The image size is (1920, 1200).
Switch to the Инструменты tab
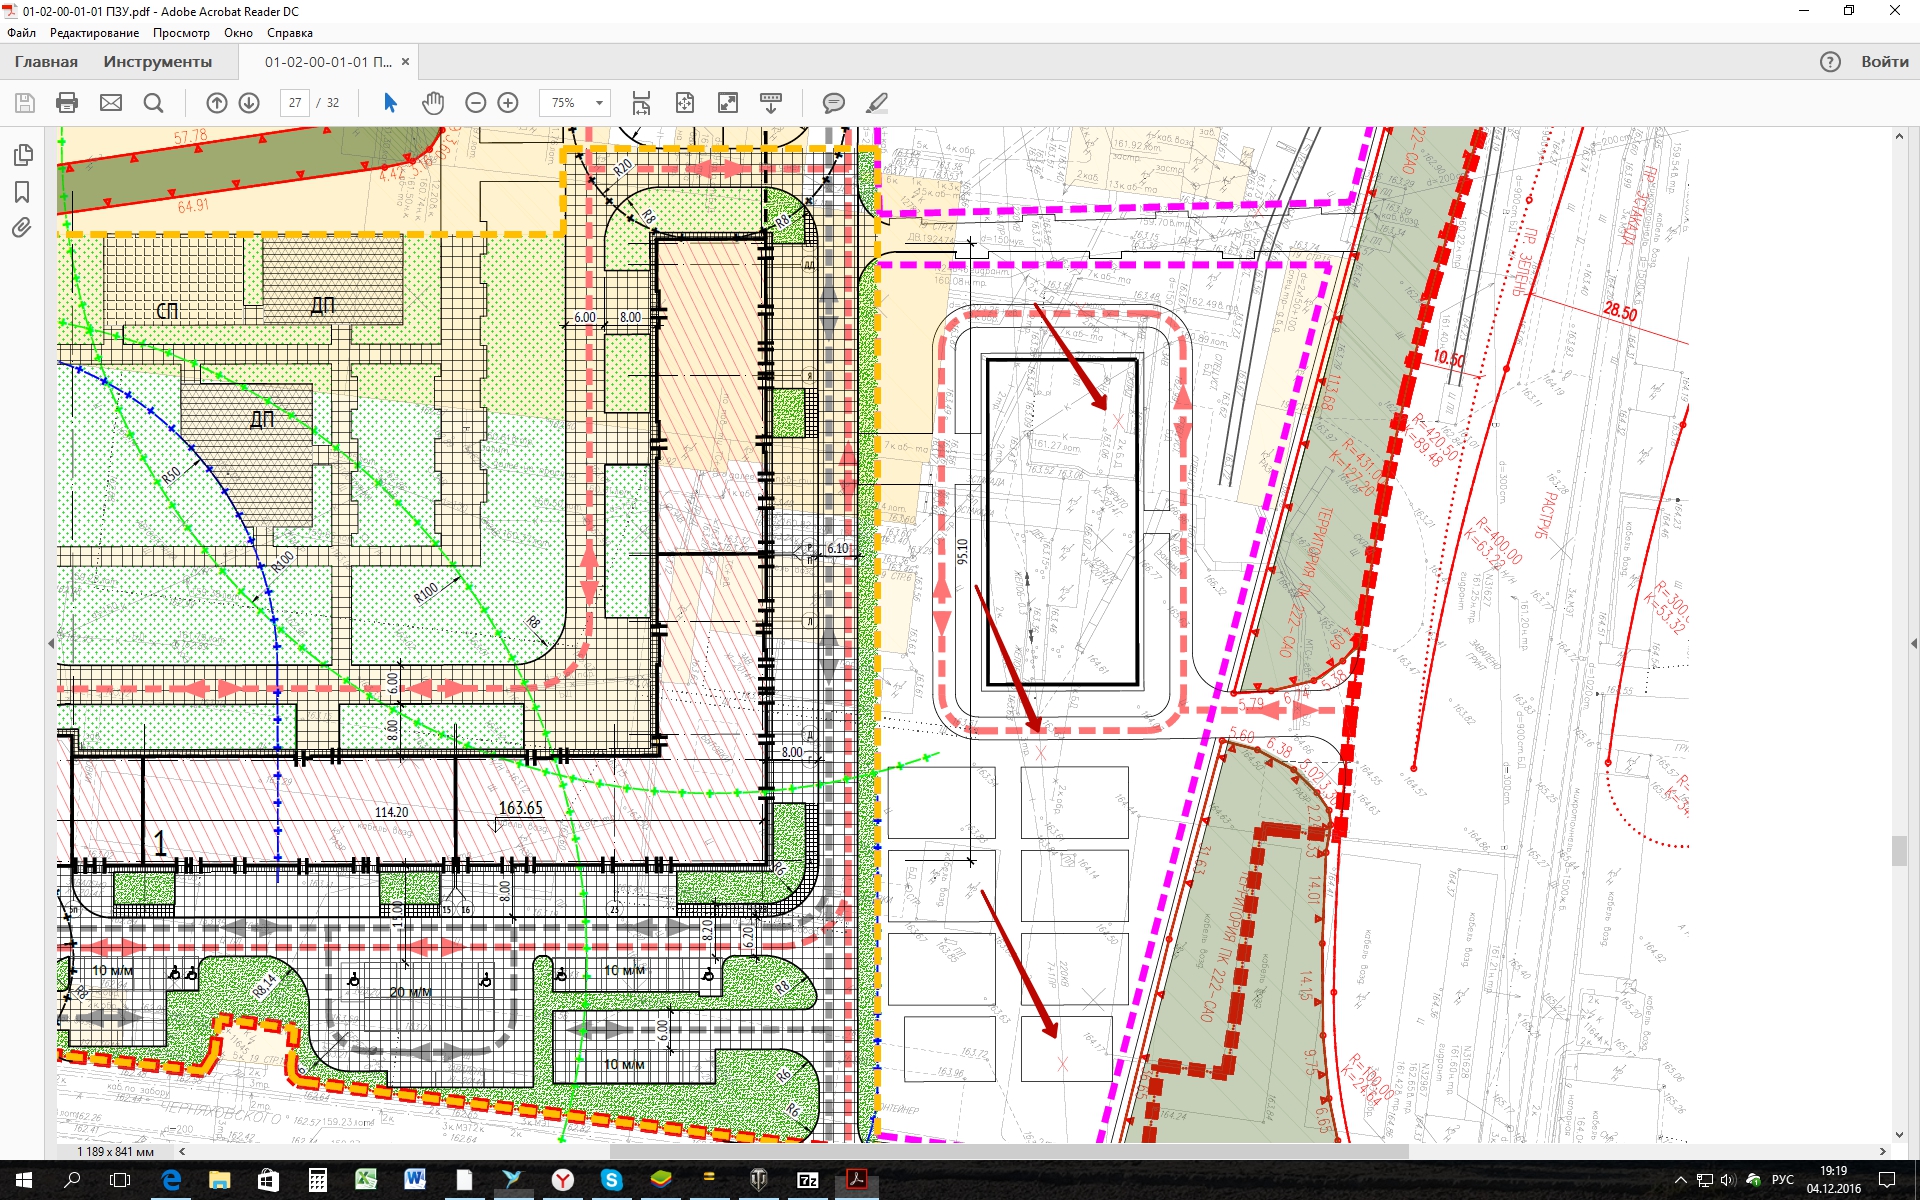click(157, 62)
